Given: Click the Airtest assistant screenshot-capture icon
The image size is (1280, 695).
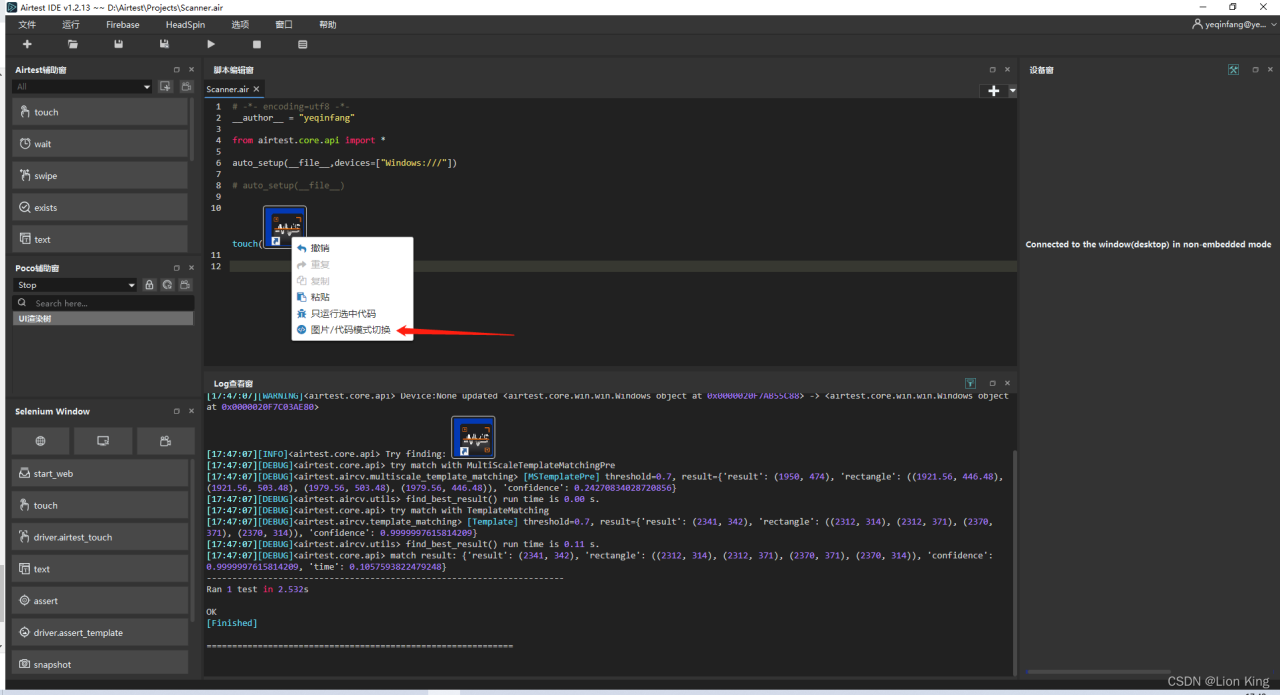Looking at the screenshot, I should click(166, 87).
